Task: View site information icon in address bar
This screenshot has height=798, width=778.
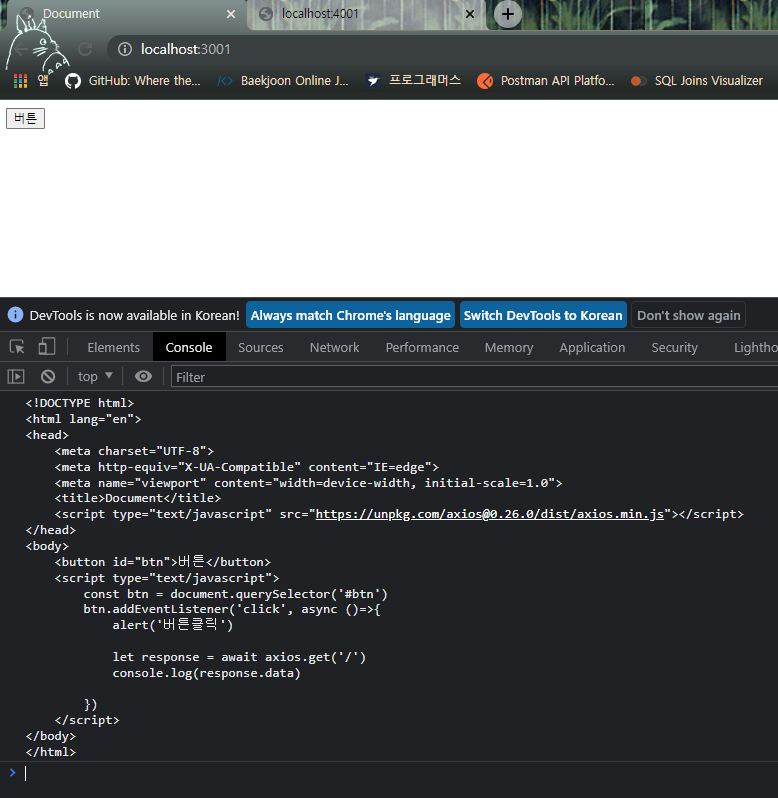Action: pos(125,49)
